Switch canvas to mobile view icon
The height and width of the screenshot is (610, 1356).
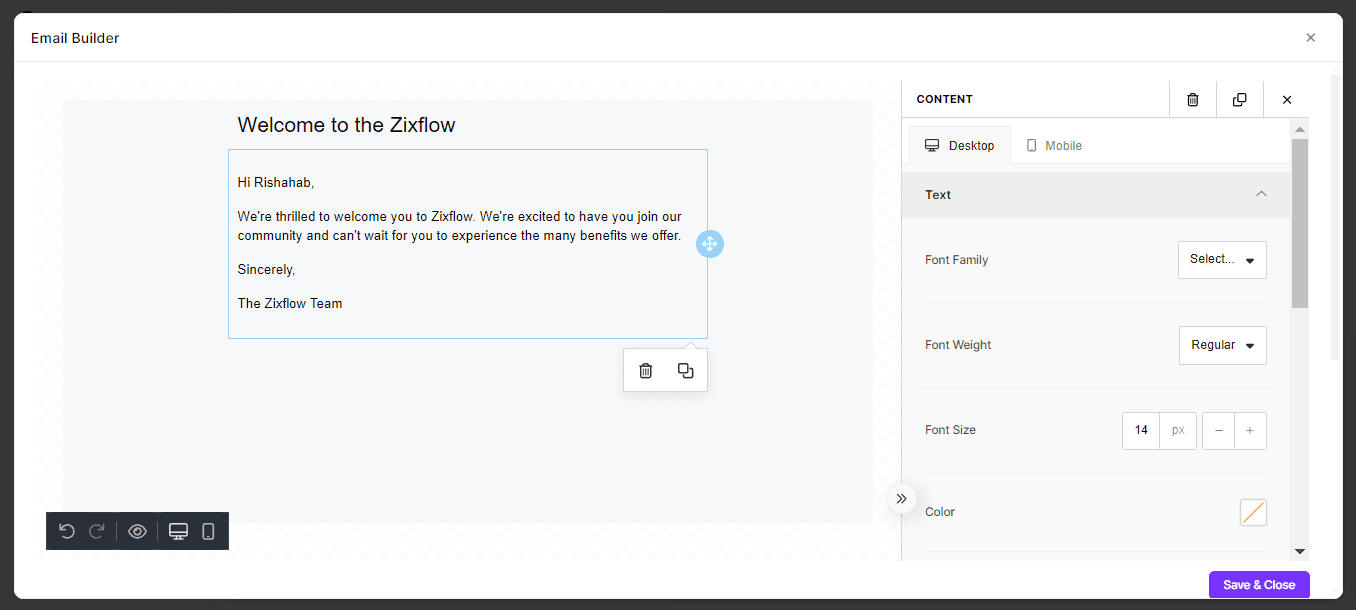(208, 531)
